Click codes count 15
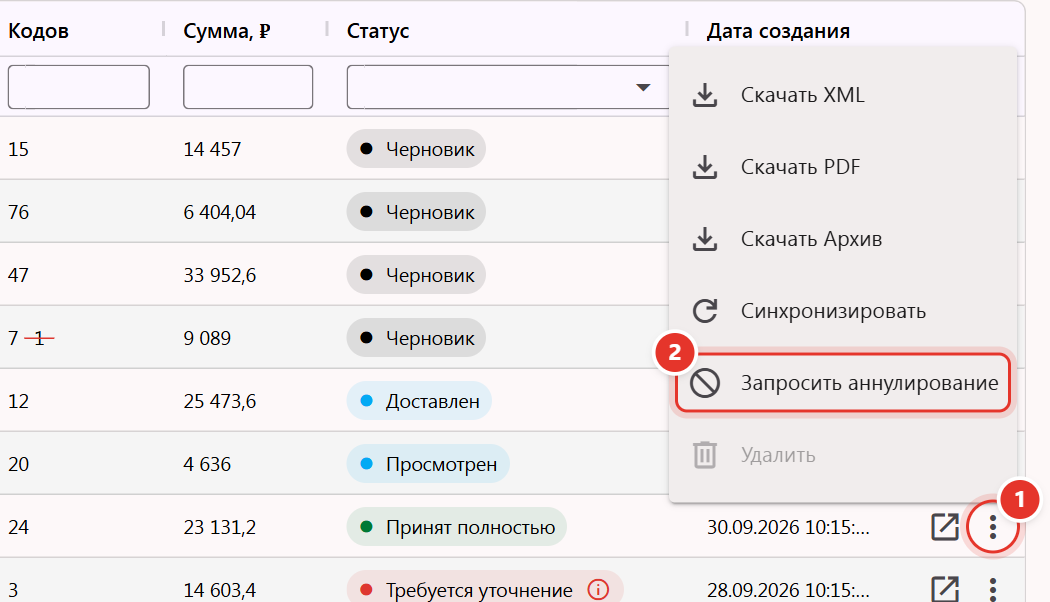1050x602 pixels. [x=18, y=149]
